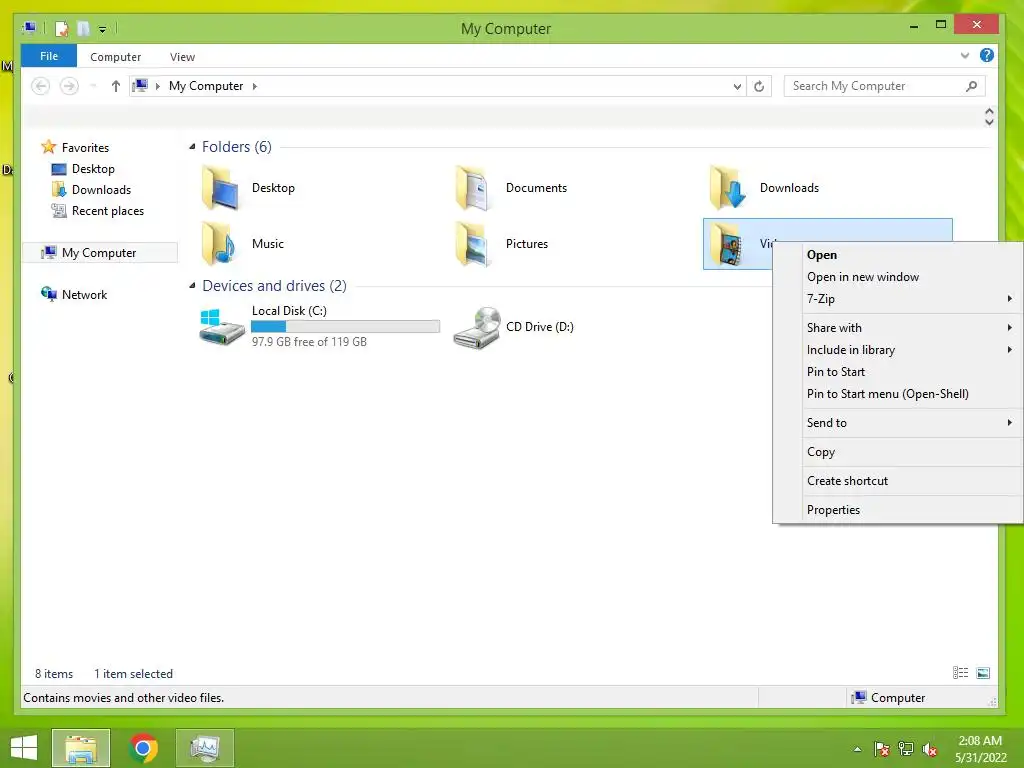Collapse the Devices and drives group
The height and width of the screenshot is (768, 1024).
point(192,285)
